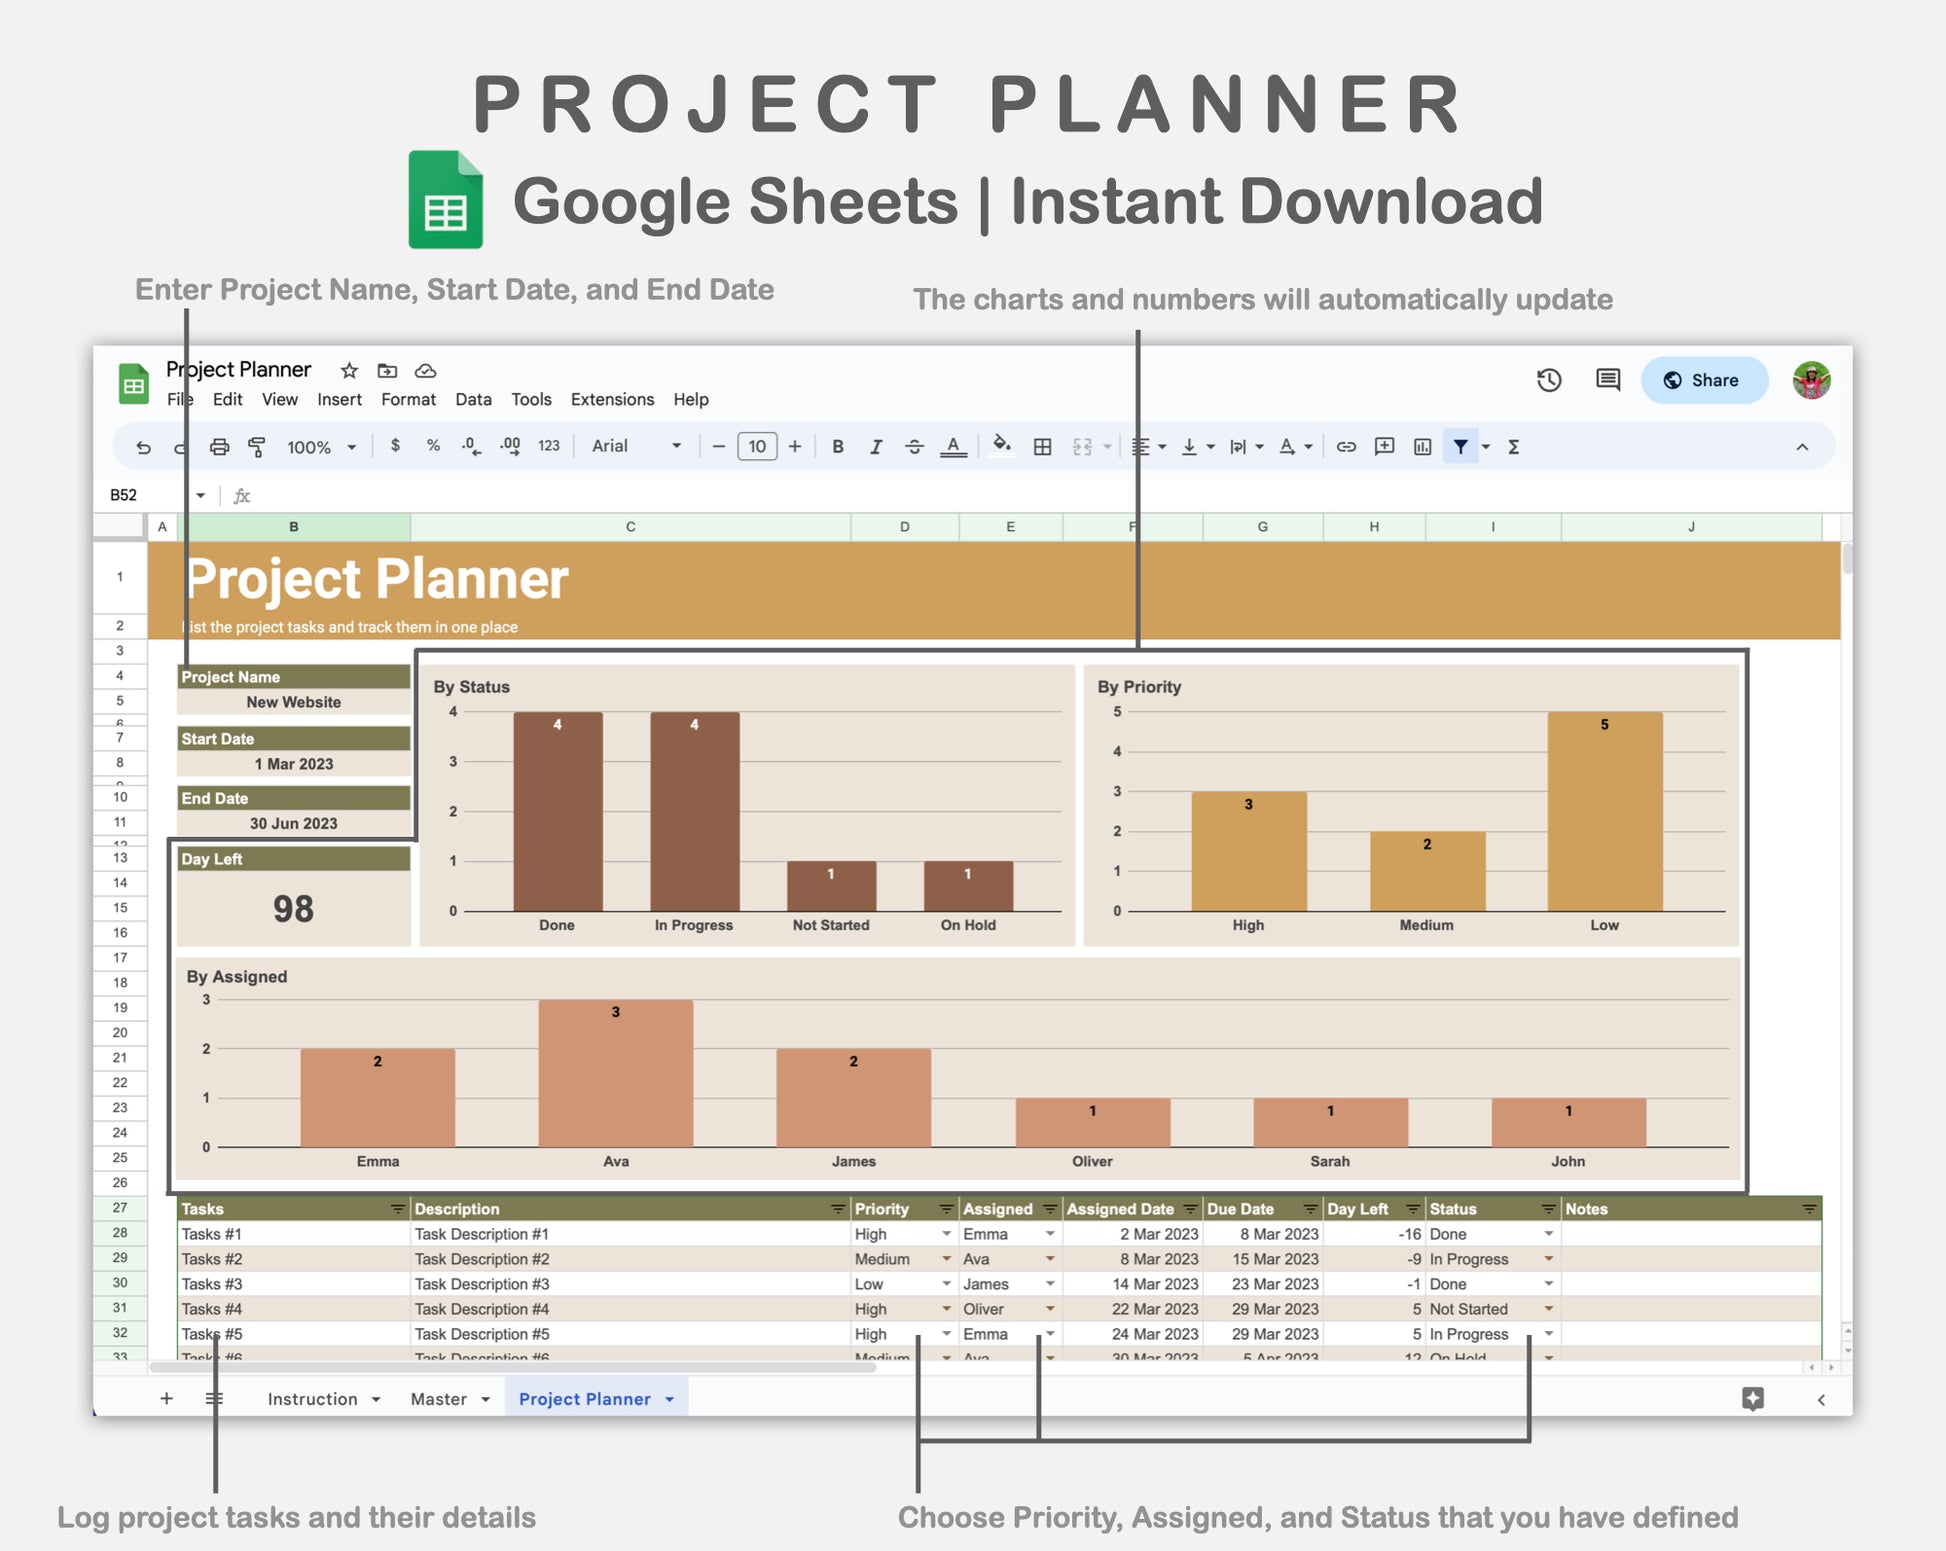The width and height of the screenshot is (1946, 1551).
Task: Click the Done bar in By Status chart
Action: (x=558, y=811)
